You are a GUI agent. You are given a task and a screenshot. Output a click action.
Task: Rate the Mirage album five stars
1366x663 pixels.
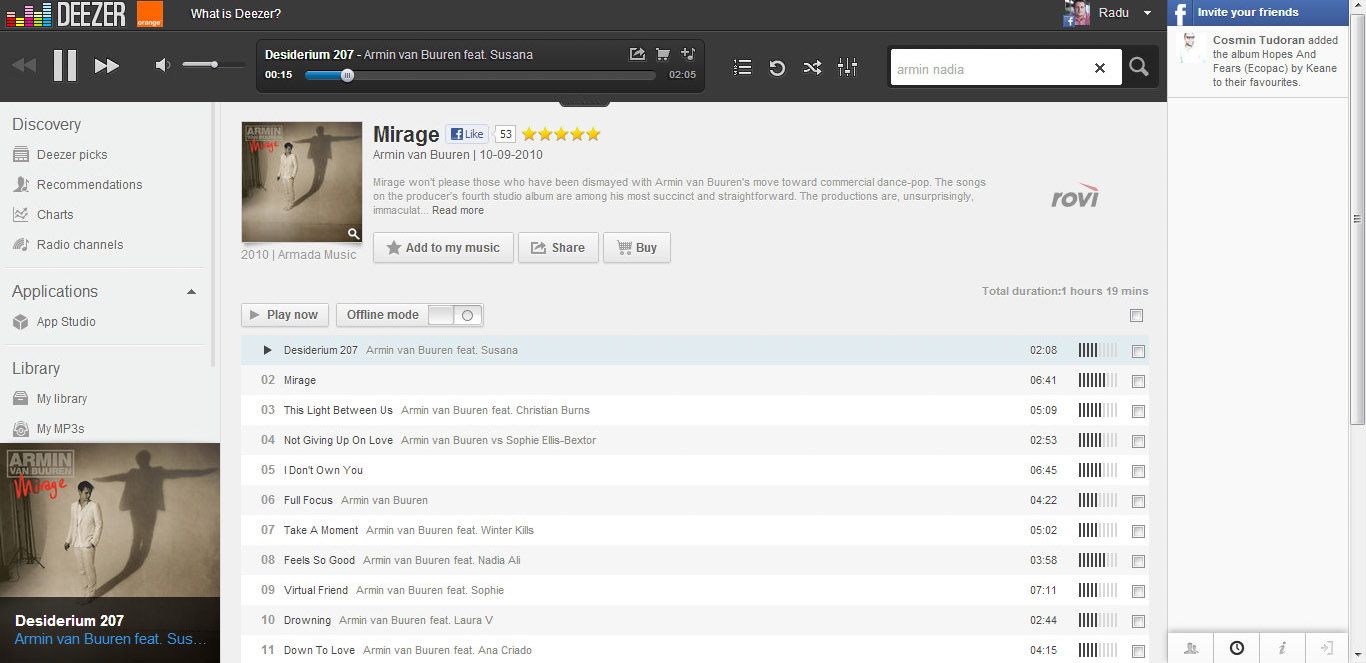[x=593, y=134]
